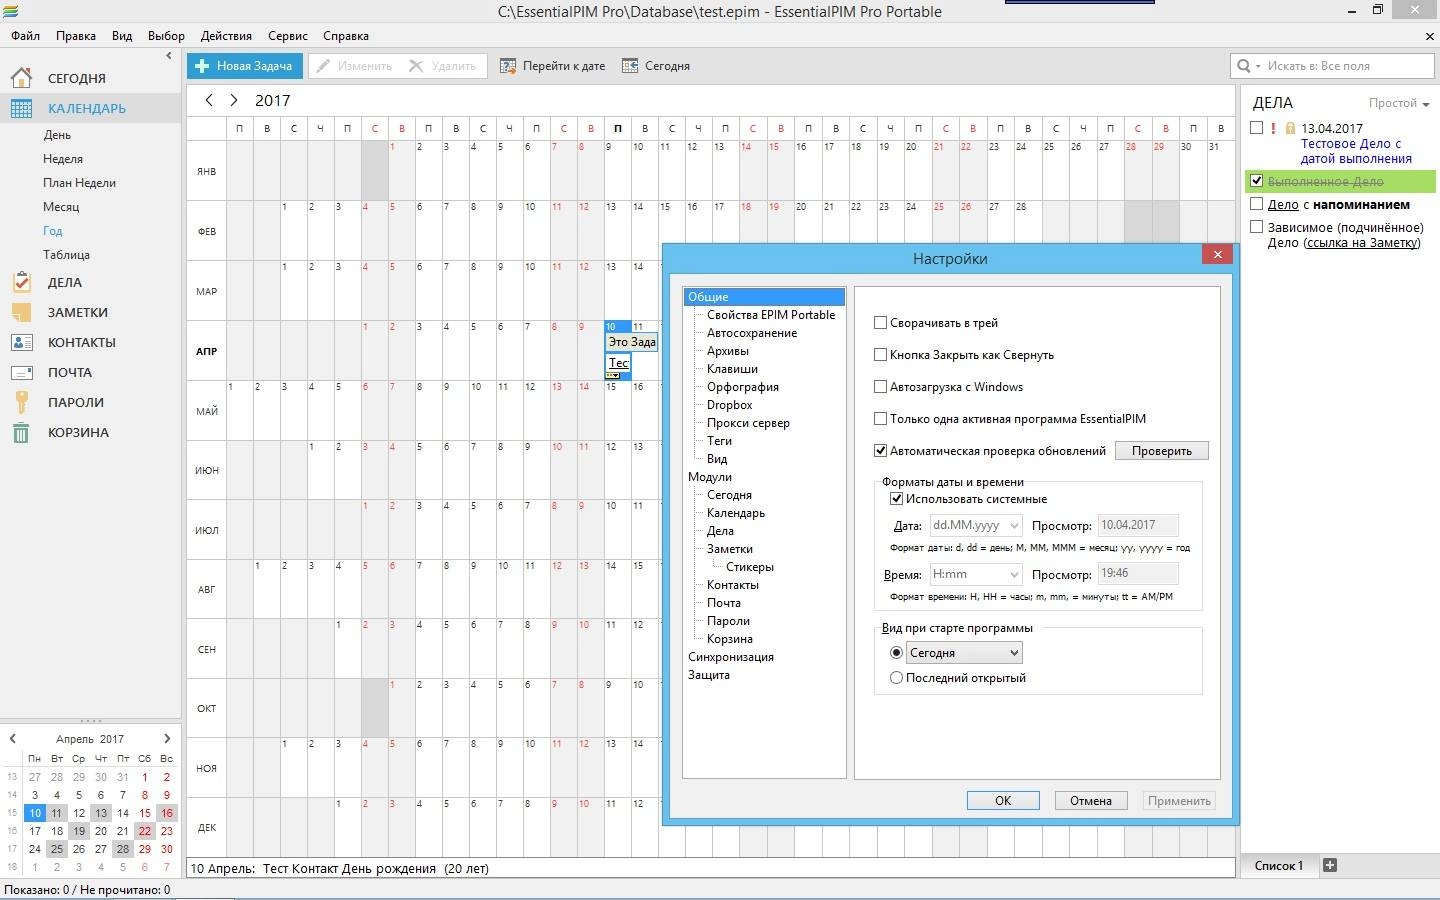Switch to Список 1 tab
1440x900 pixels.
click(1279, 866)
